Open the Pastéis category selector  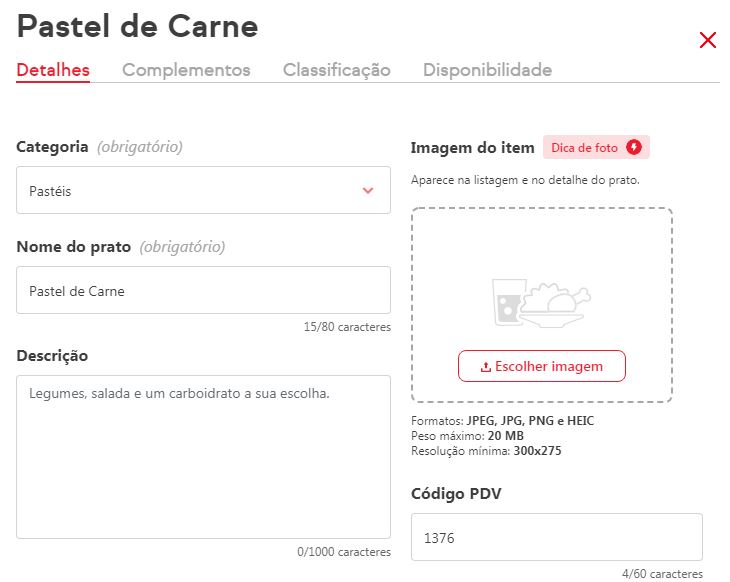click(x=190, y=190)
